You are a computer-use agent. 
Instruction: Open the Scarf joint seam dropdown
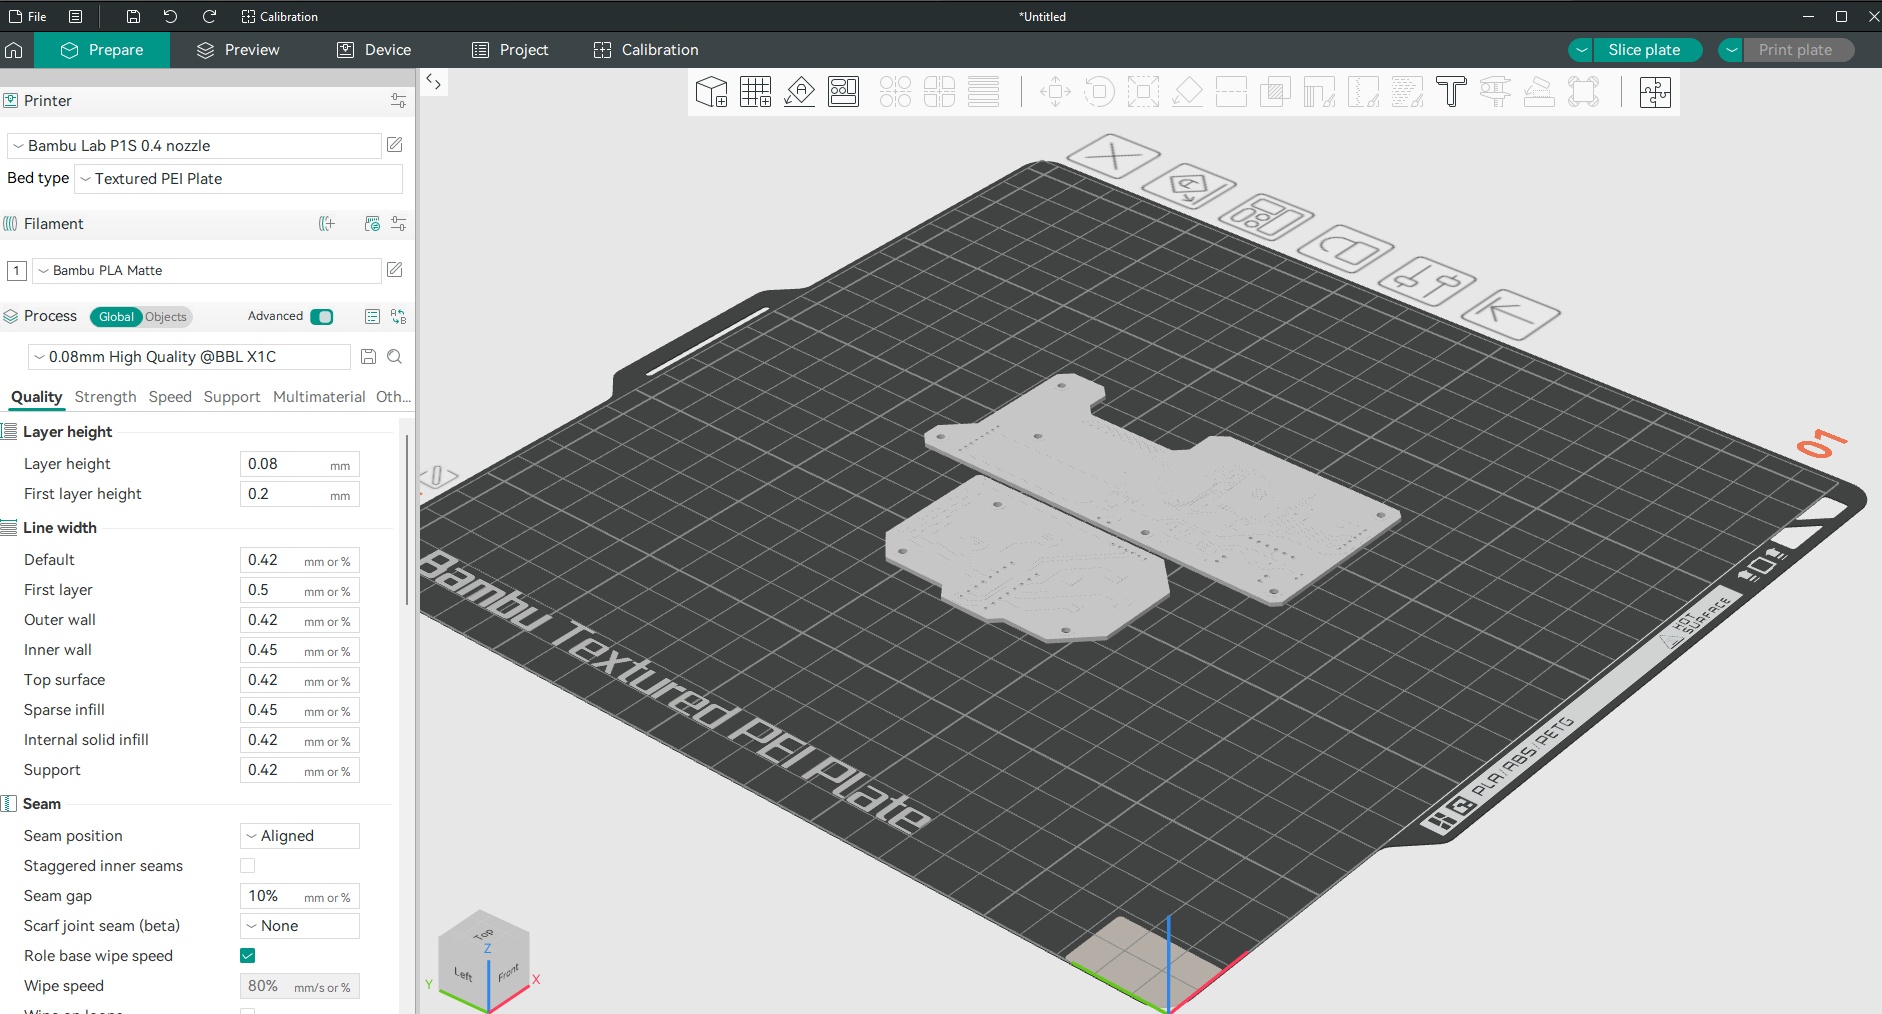tap(300, 926)
